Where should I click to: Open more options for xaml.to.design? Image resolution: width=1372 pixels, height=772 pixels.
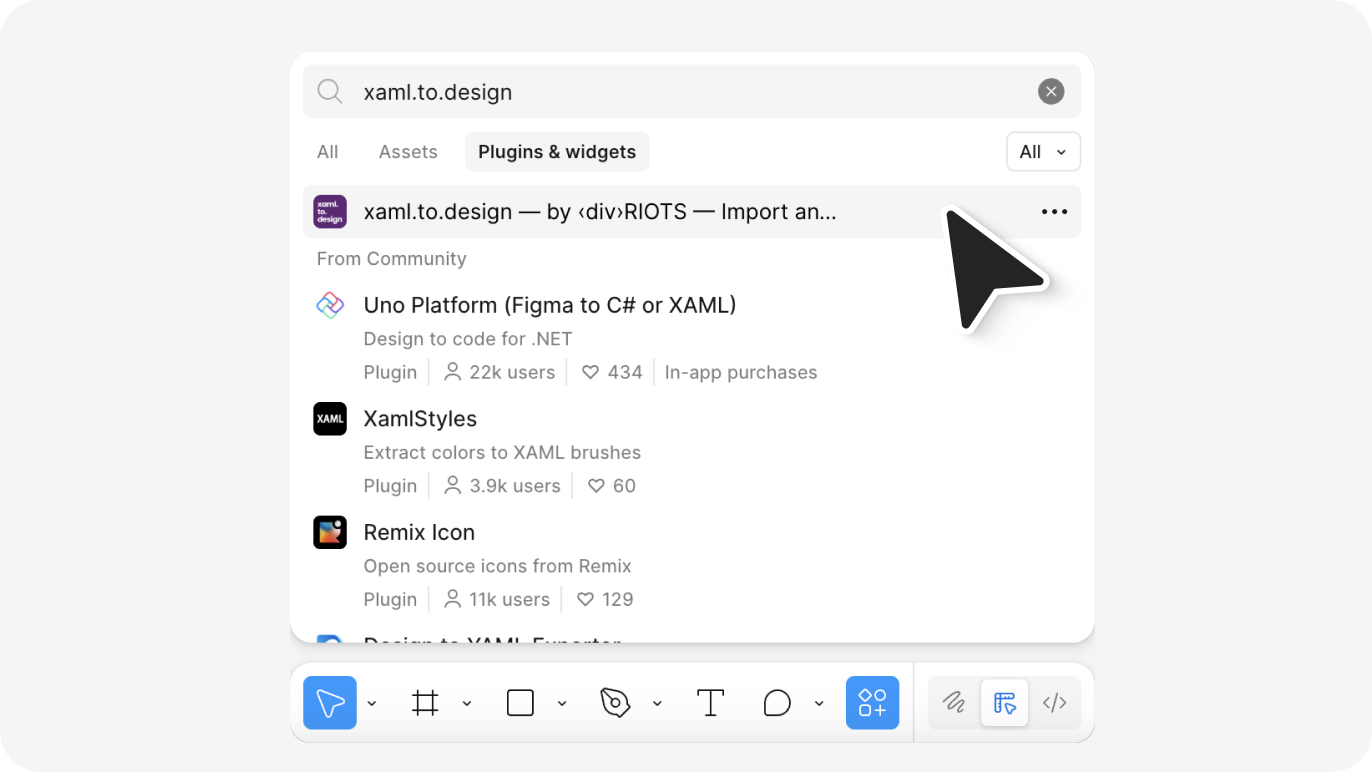coord(1054,212)
